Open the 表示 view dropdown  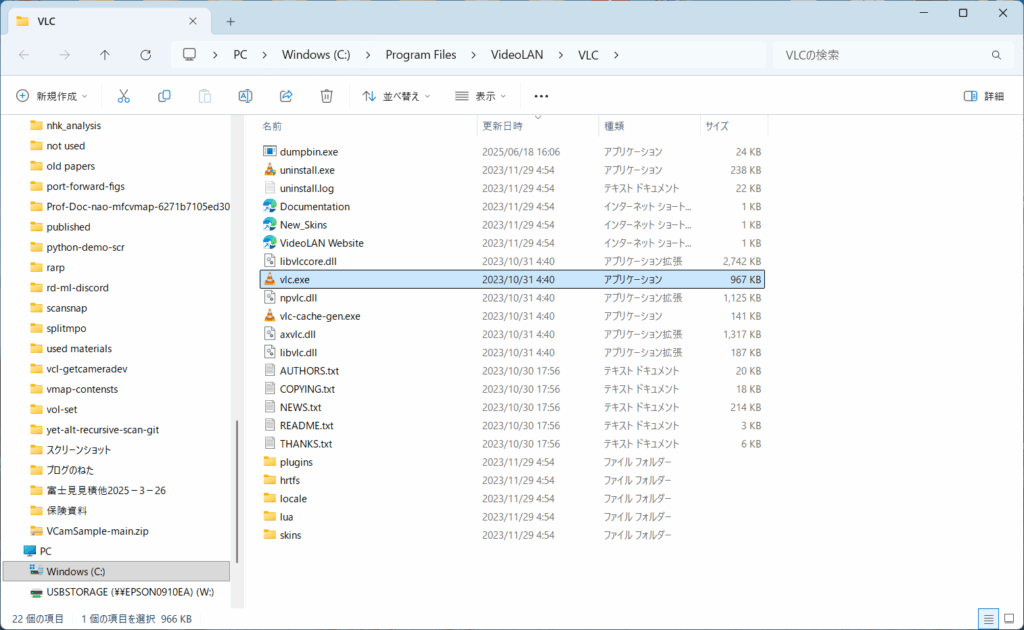(x=481, y=96)
